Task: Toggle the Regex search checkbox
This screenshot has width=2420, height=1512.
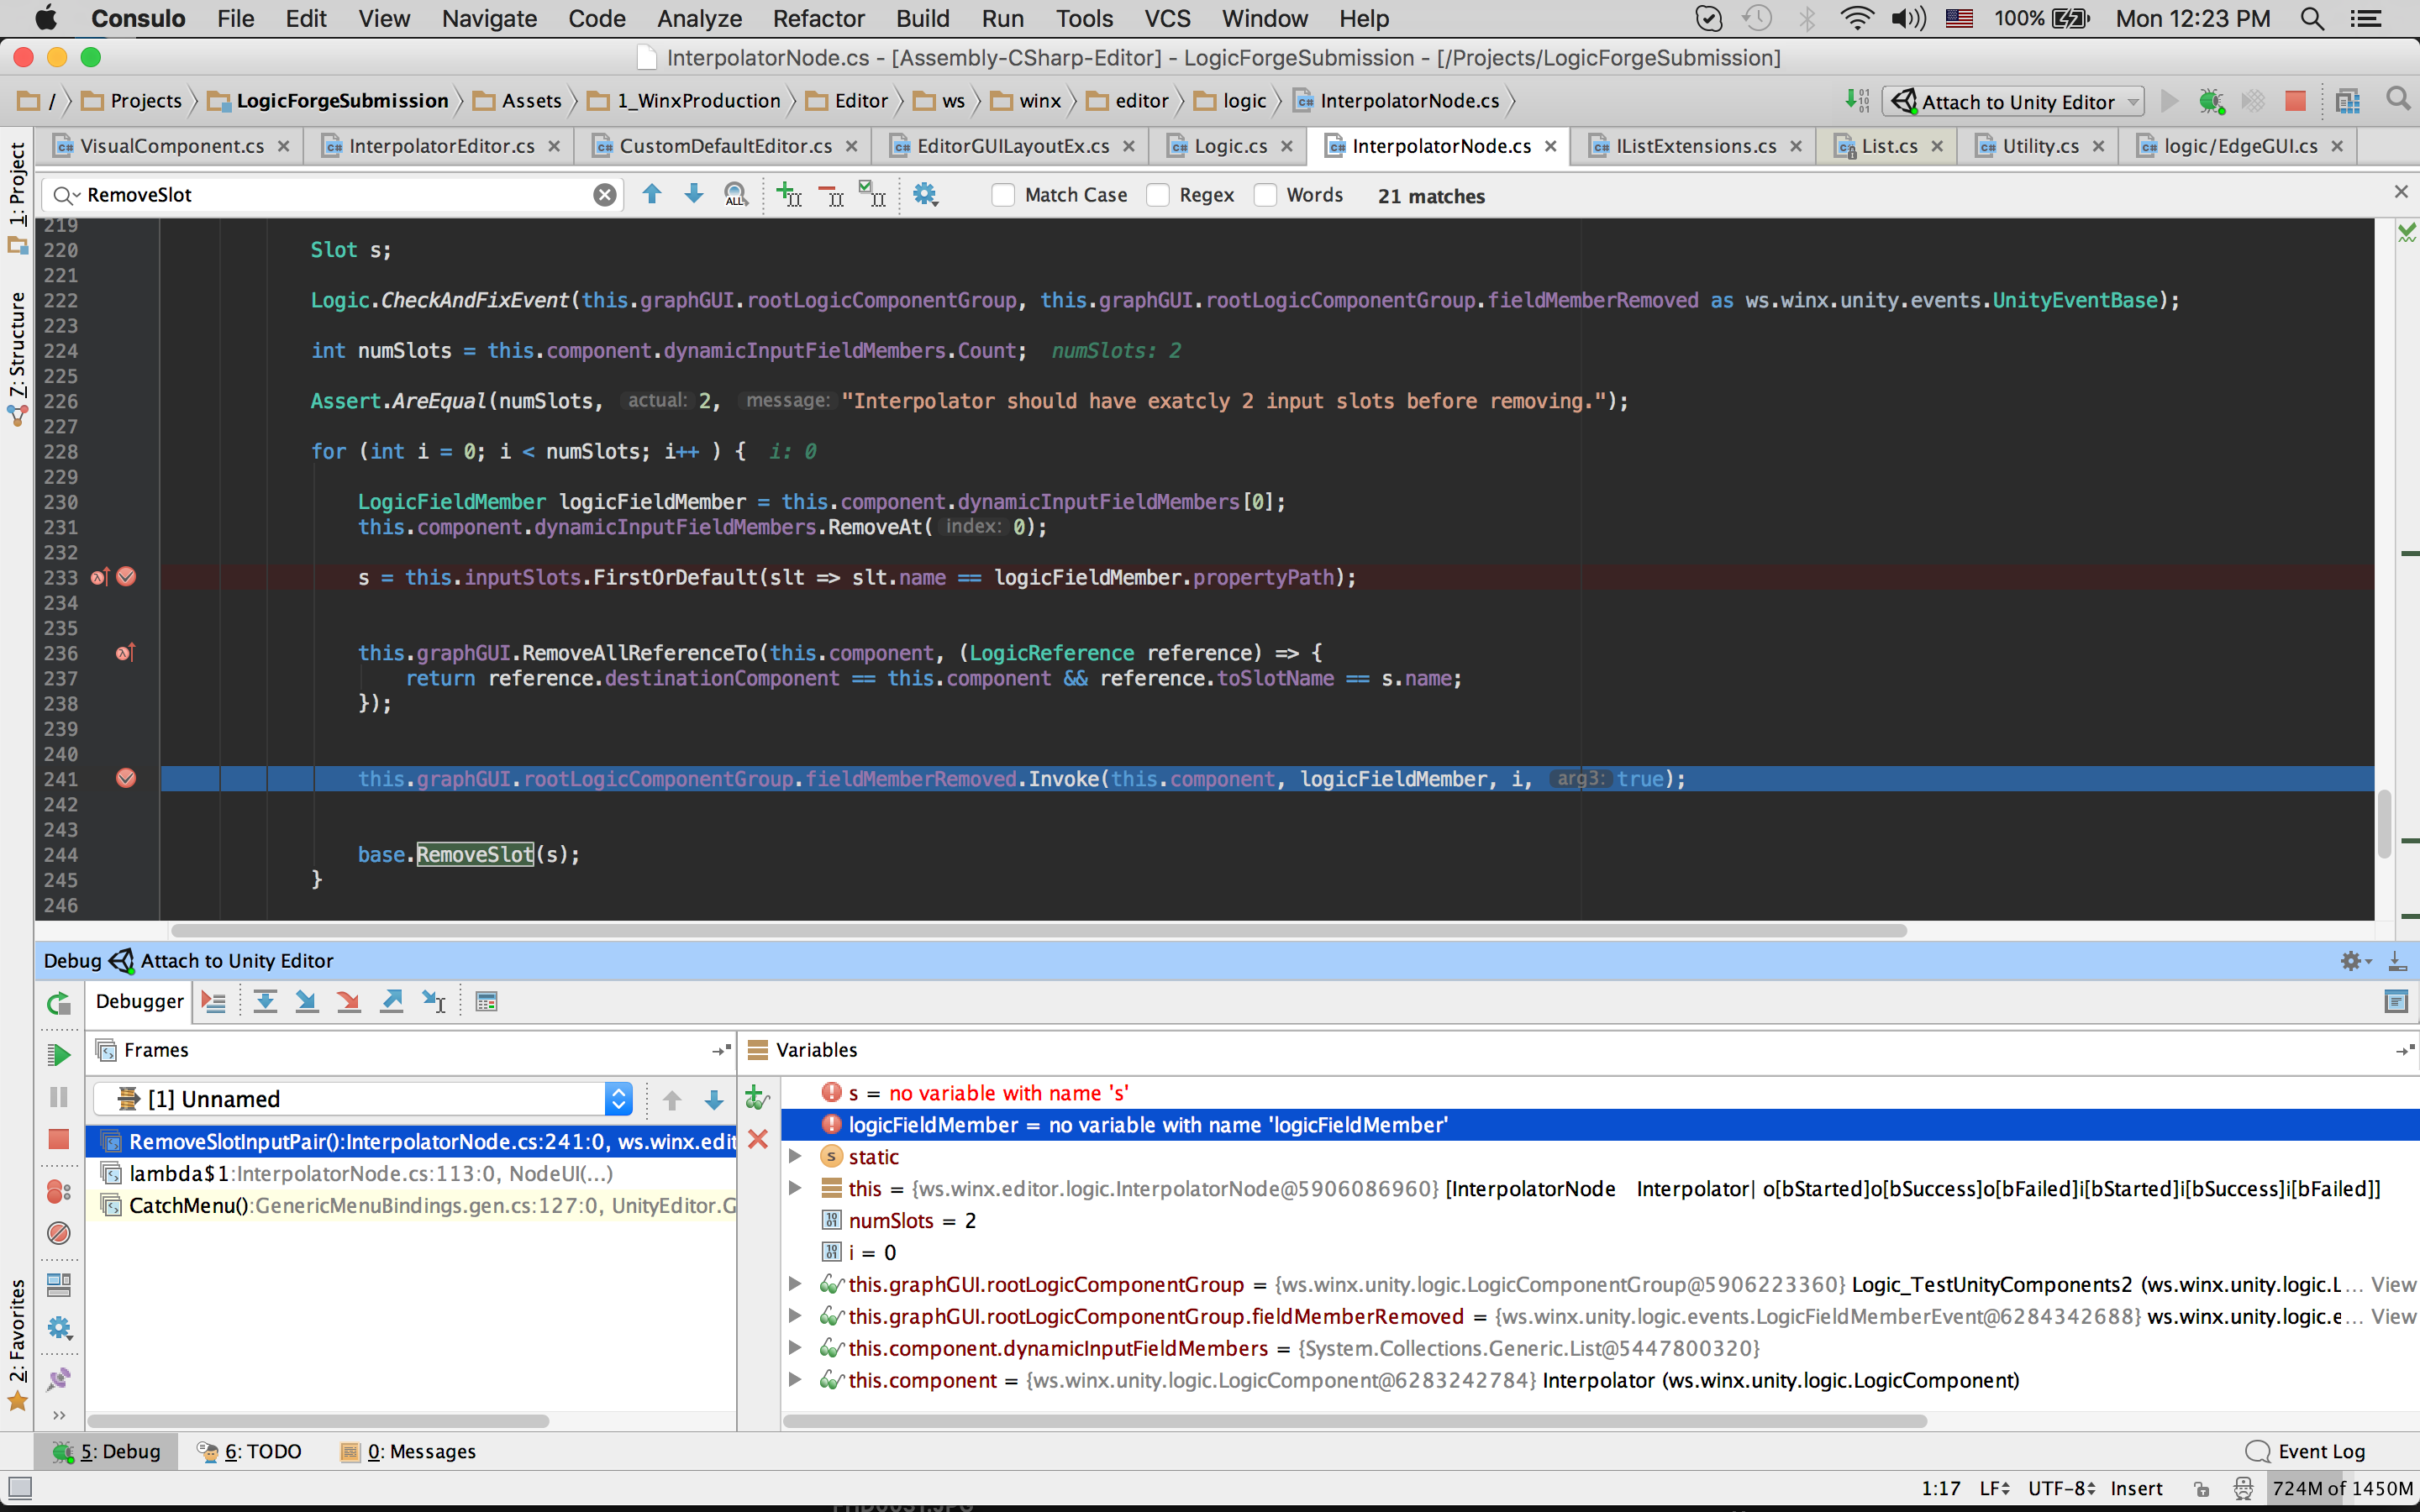Action: pyautogui.click(x=1158, y=195)
